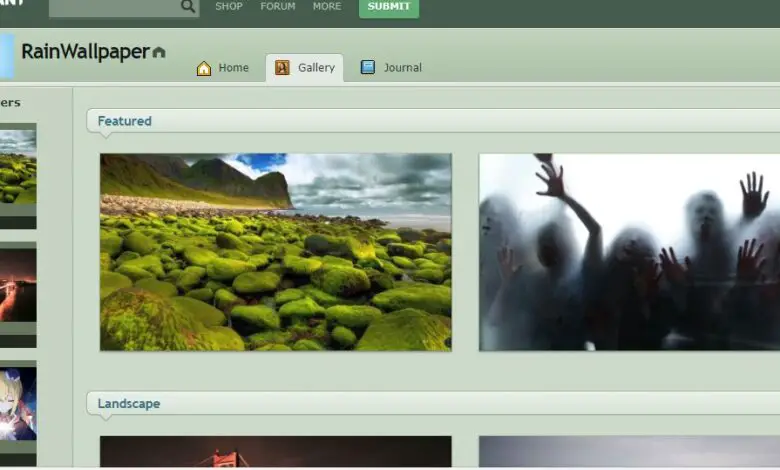This screenshot has height=470, width=780.
Task: Click the profile avatar image
Action: (6, 56)
